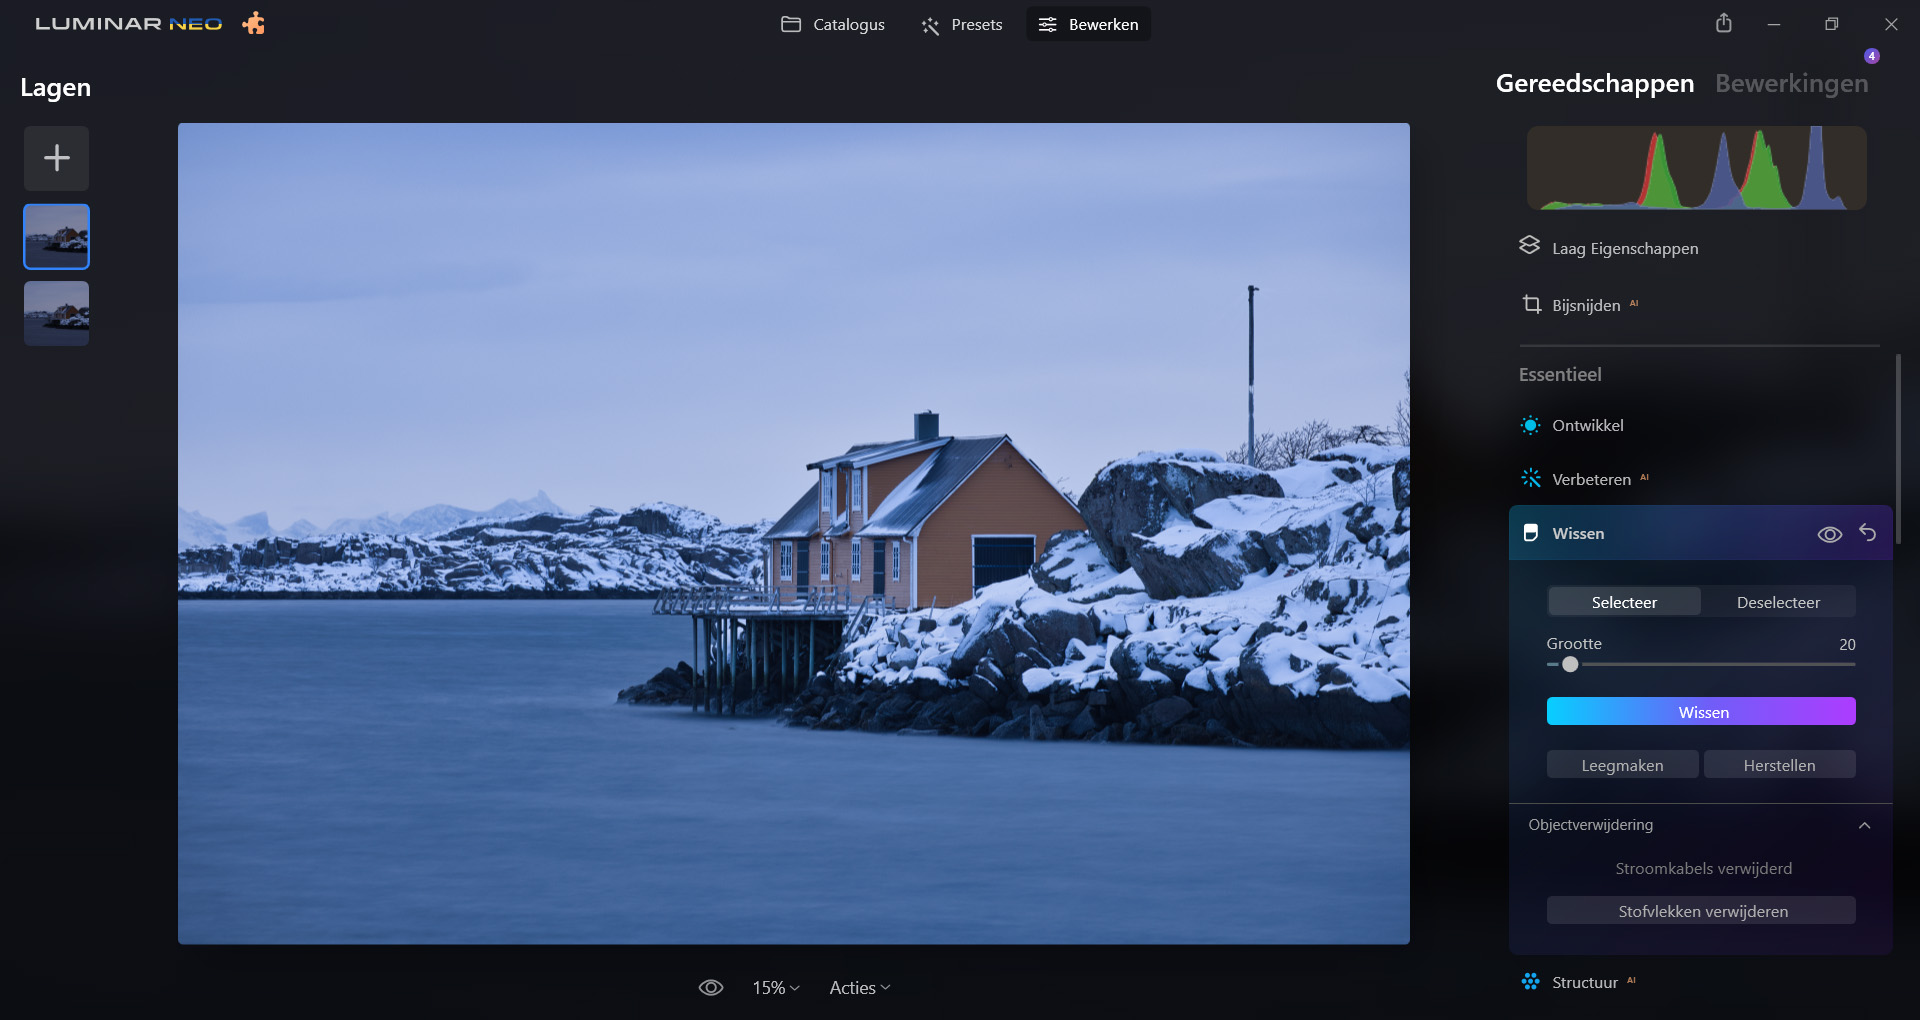Click the Laag Eigenschappen layers icon
This screenshot has height=1020, width=1920.
[1529, 246]
